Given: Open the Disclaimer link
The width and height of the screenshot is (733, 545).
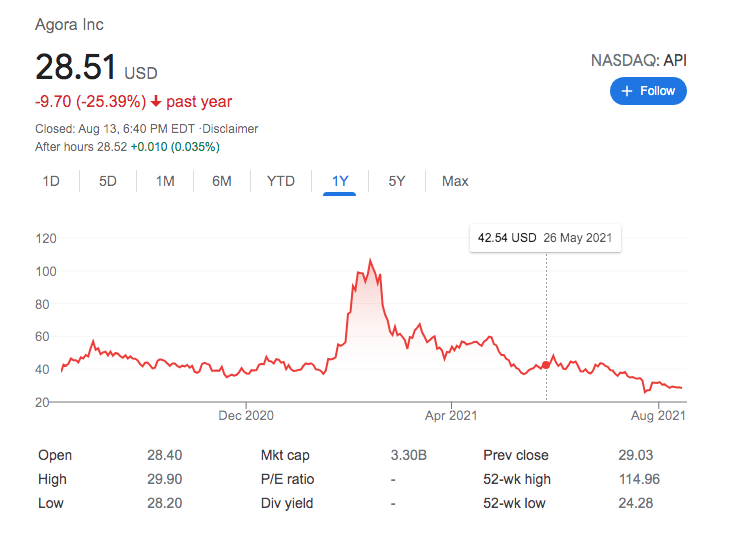Looking at the screenshot, I should (230, 129).
